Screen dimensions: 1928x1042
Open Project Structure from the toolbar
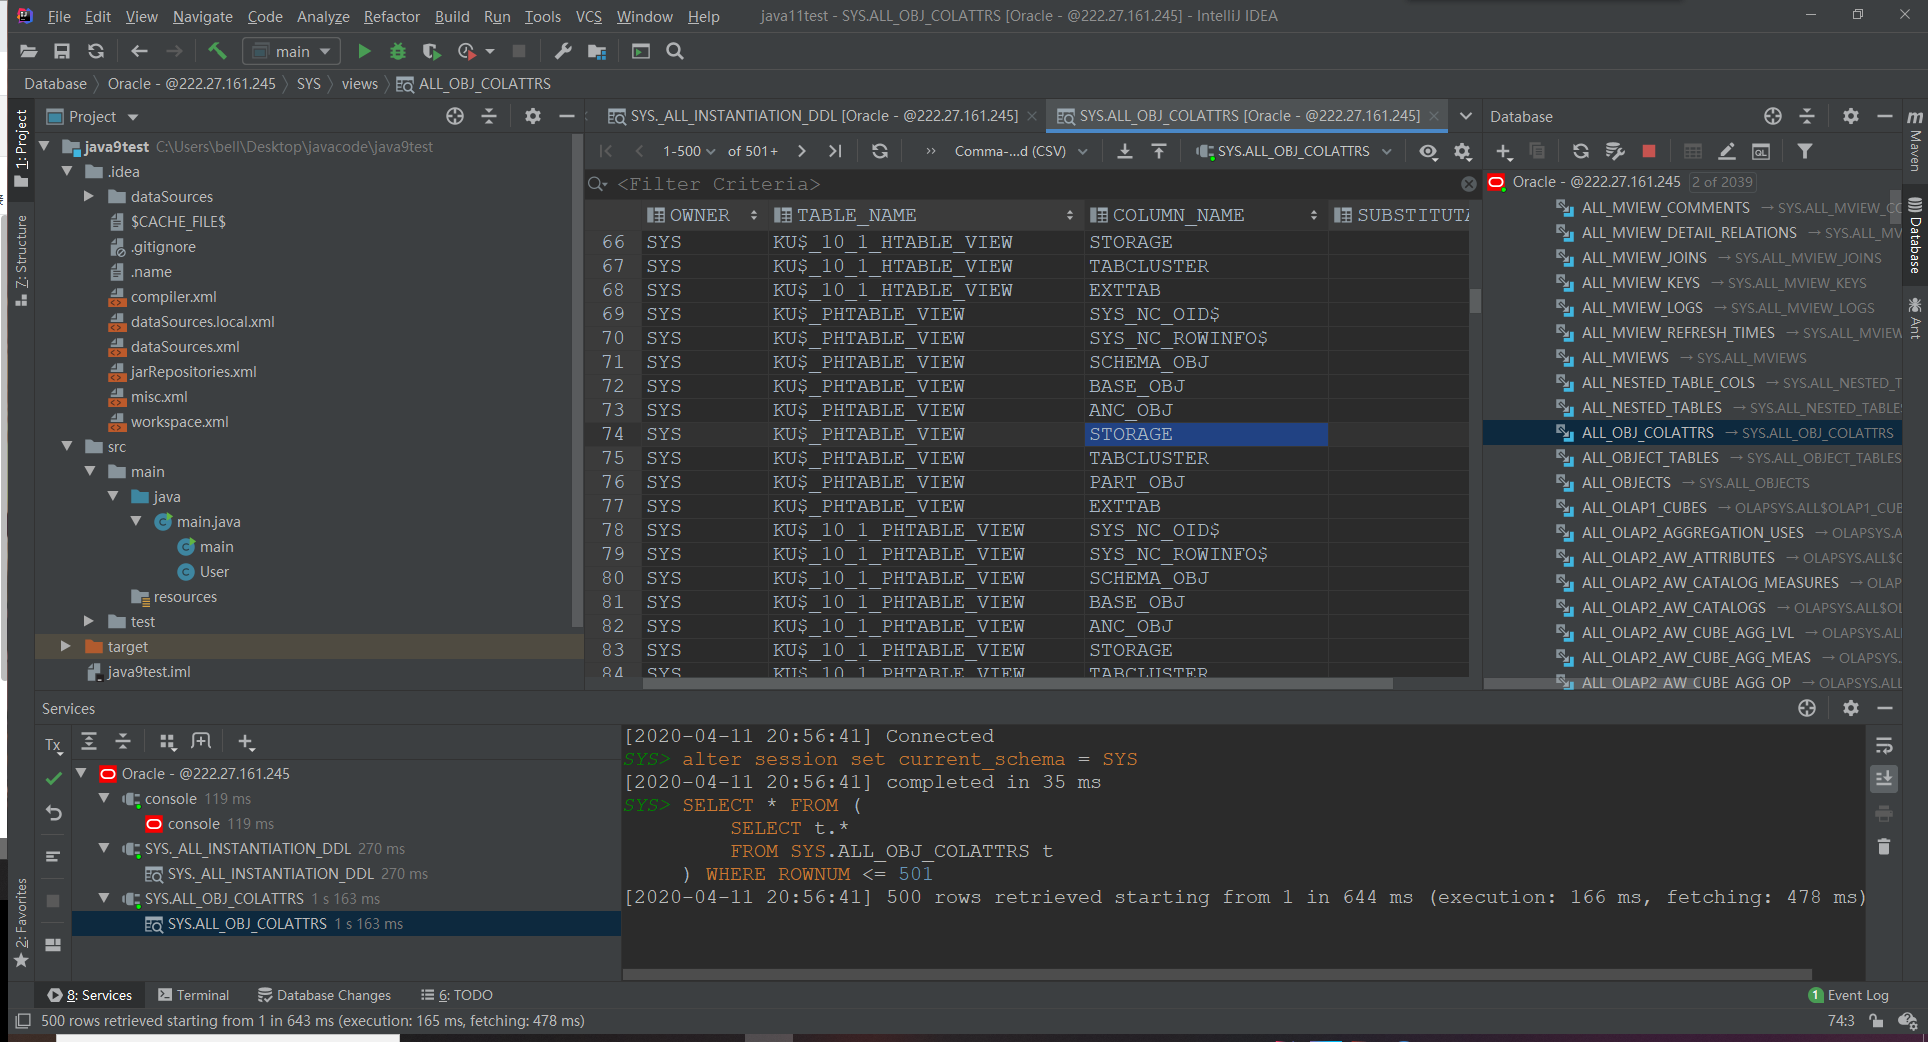pyautogui.click(x=597, y=51)
